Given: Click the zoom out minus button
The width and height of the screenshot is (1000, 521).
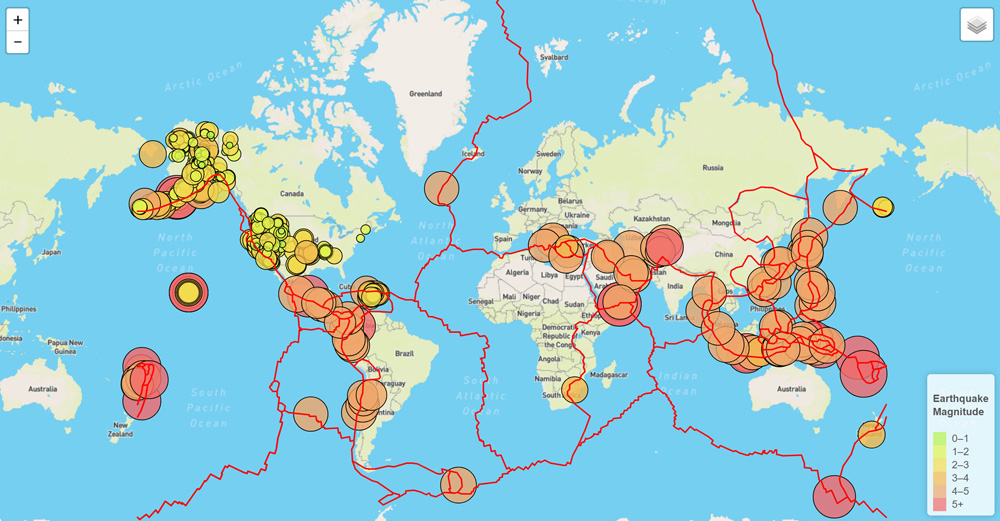Looking at the screenshot, I should coord(18,42).
